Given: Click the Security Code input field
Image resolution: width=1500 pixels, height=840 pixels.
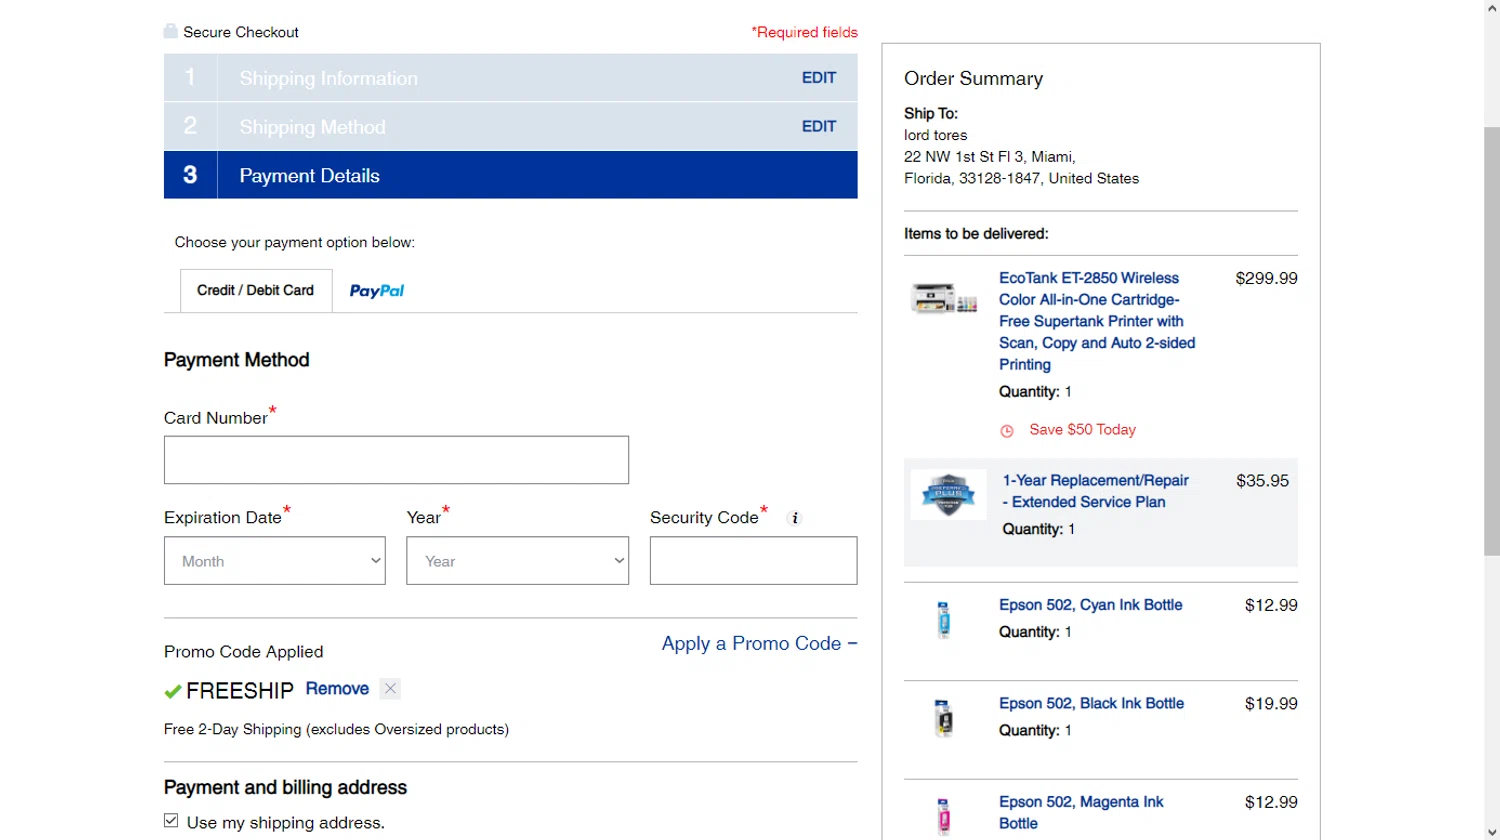Looking at the screenshot, I should pyautogui.click(x=753, y=561).
